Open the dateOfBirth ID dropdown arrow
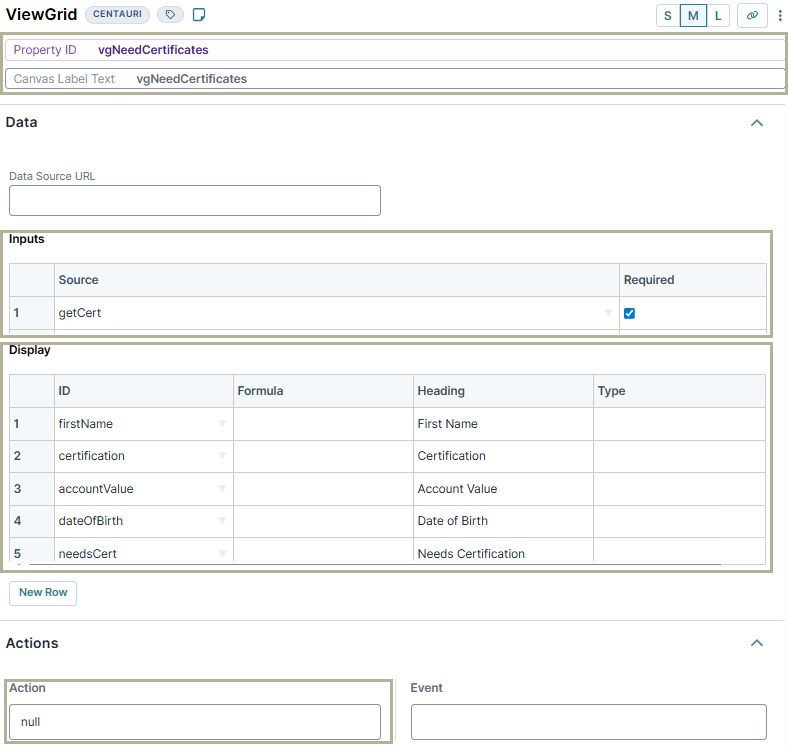Screen dimensions: 788x747 [222, 521]
